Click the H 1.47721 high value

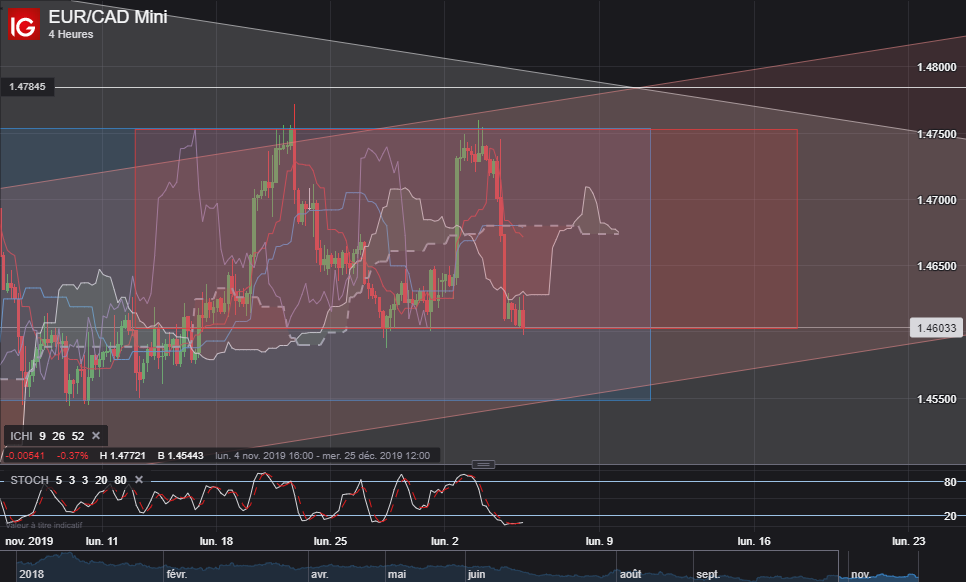pyautogui.click(x=123, y=456)
